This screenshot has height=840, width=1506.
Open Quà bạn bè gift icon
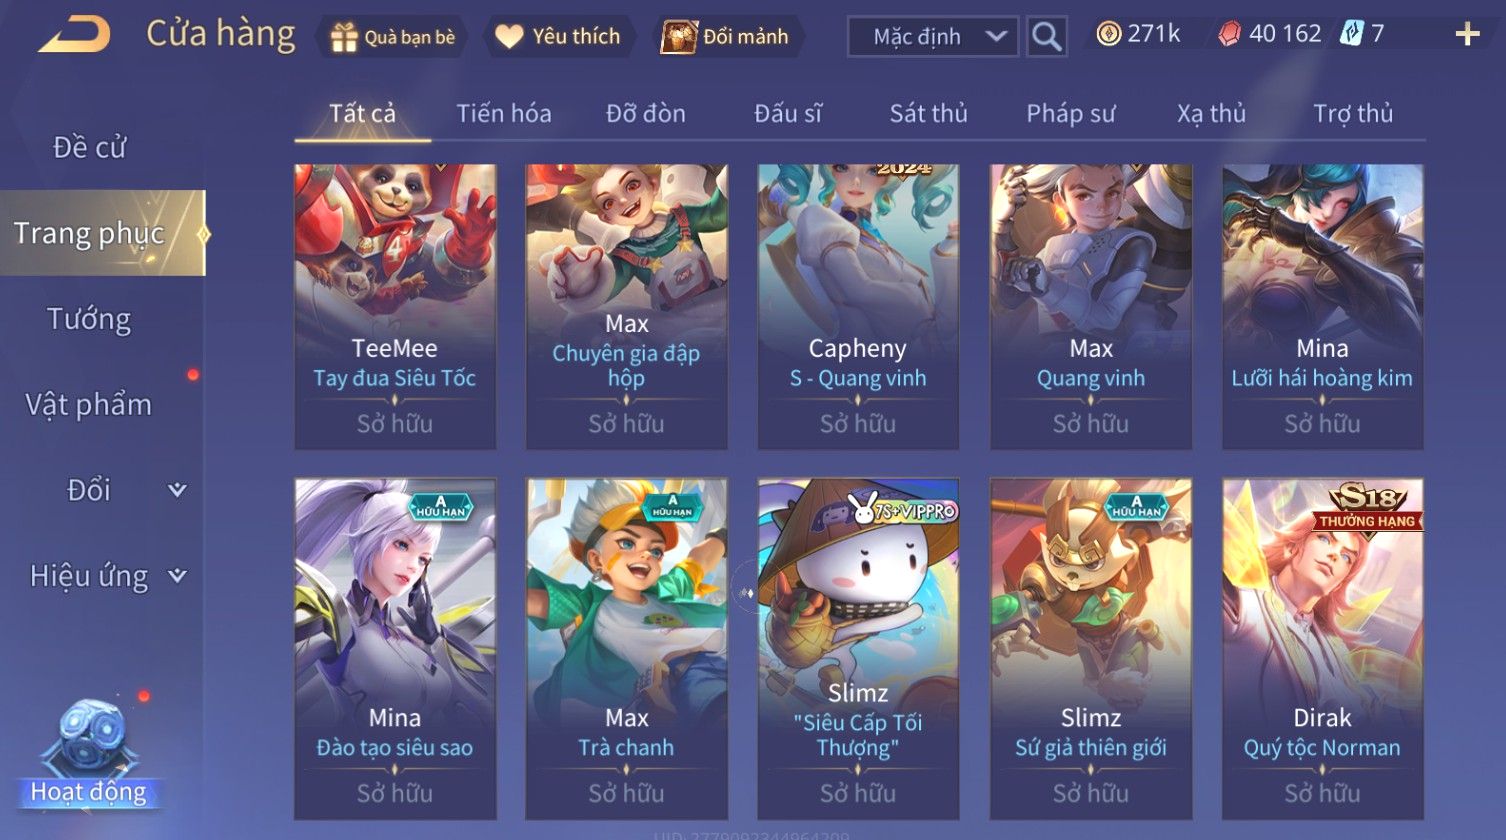[x=344, y=37]
